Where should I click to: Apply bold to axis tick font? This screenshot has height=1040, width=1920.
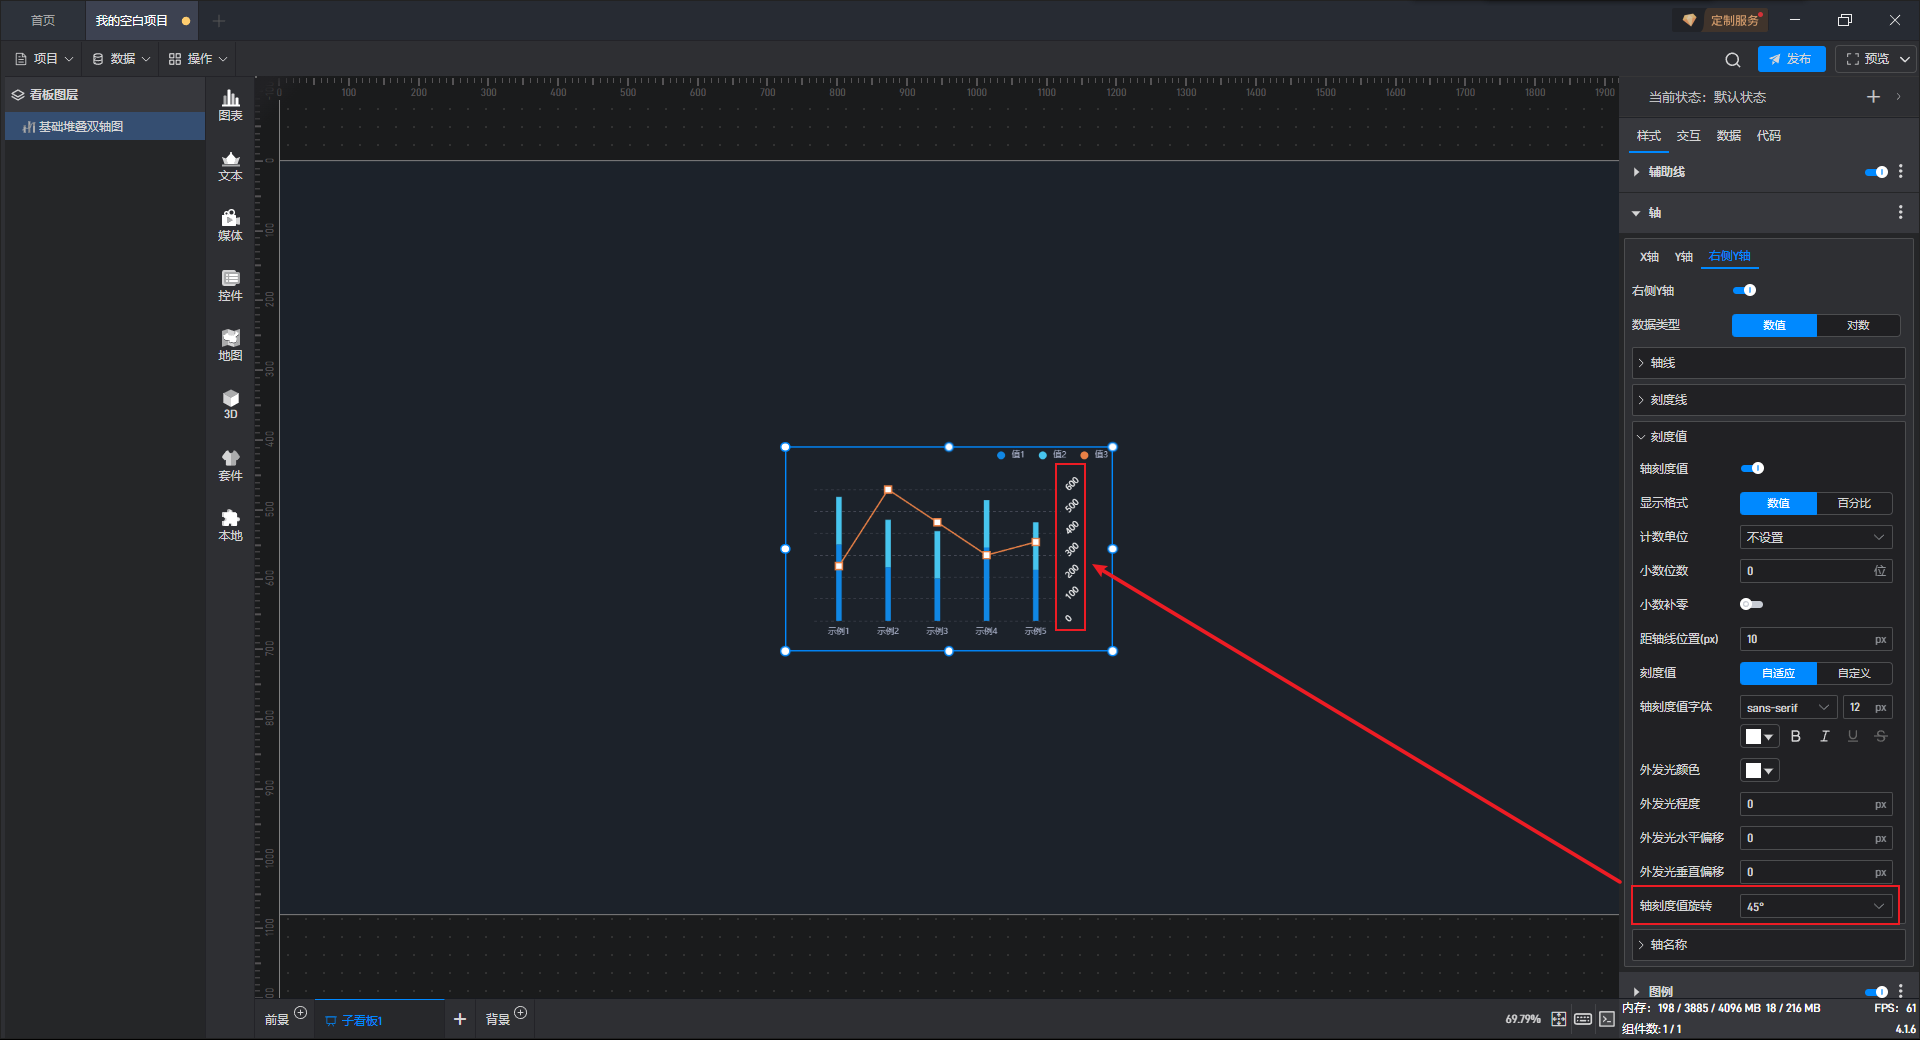click(x=1796, y=736)
